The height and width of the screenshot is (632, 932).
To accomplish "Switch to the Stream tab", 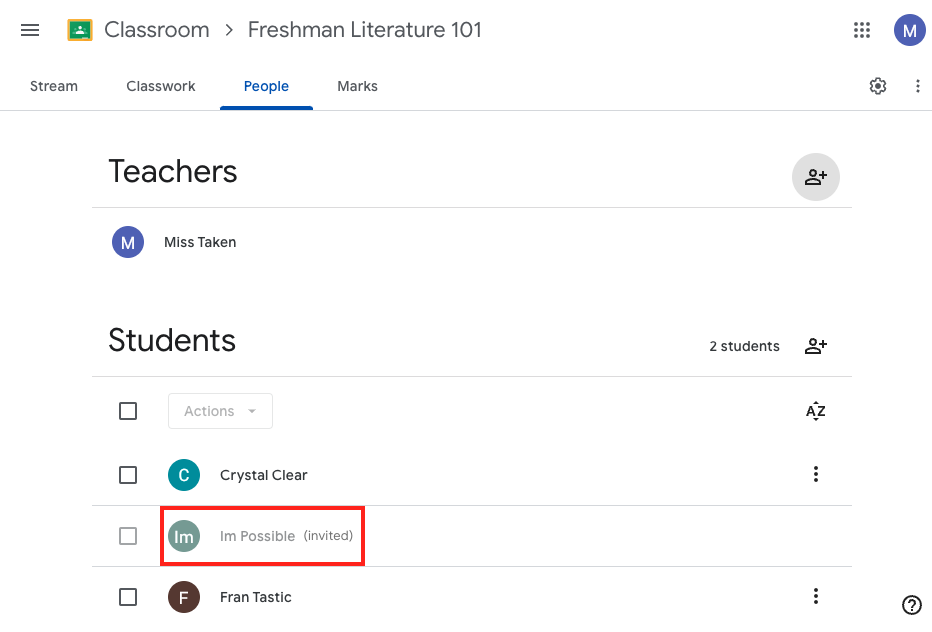I will [54, 86].
